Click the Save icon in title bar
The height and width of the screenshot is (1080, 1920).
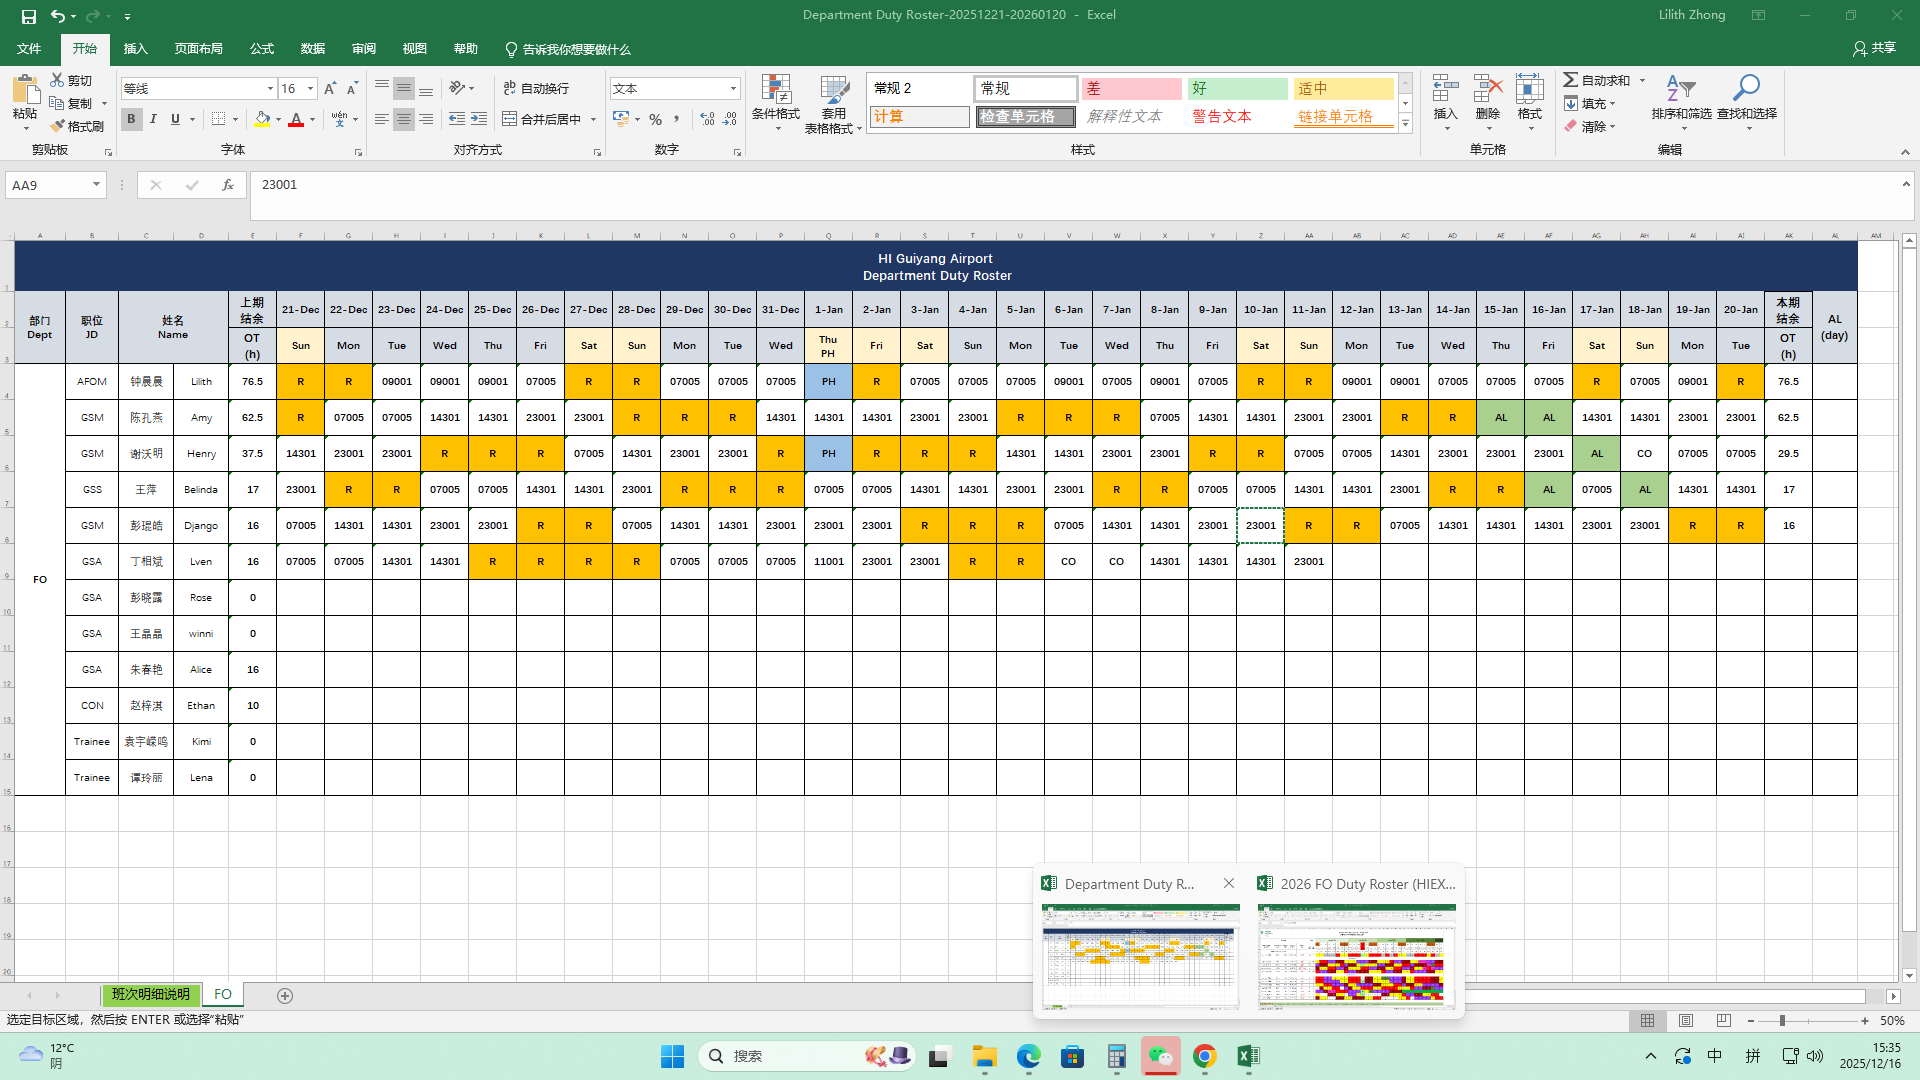coord(28,16)
